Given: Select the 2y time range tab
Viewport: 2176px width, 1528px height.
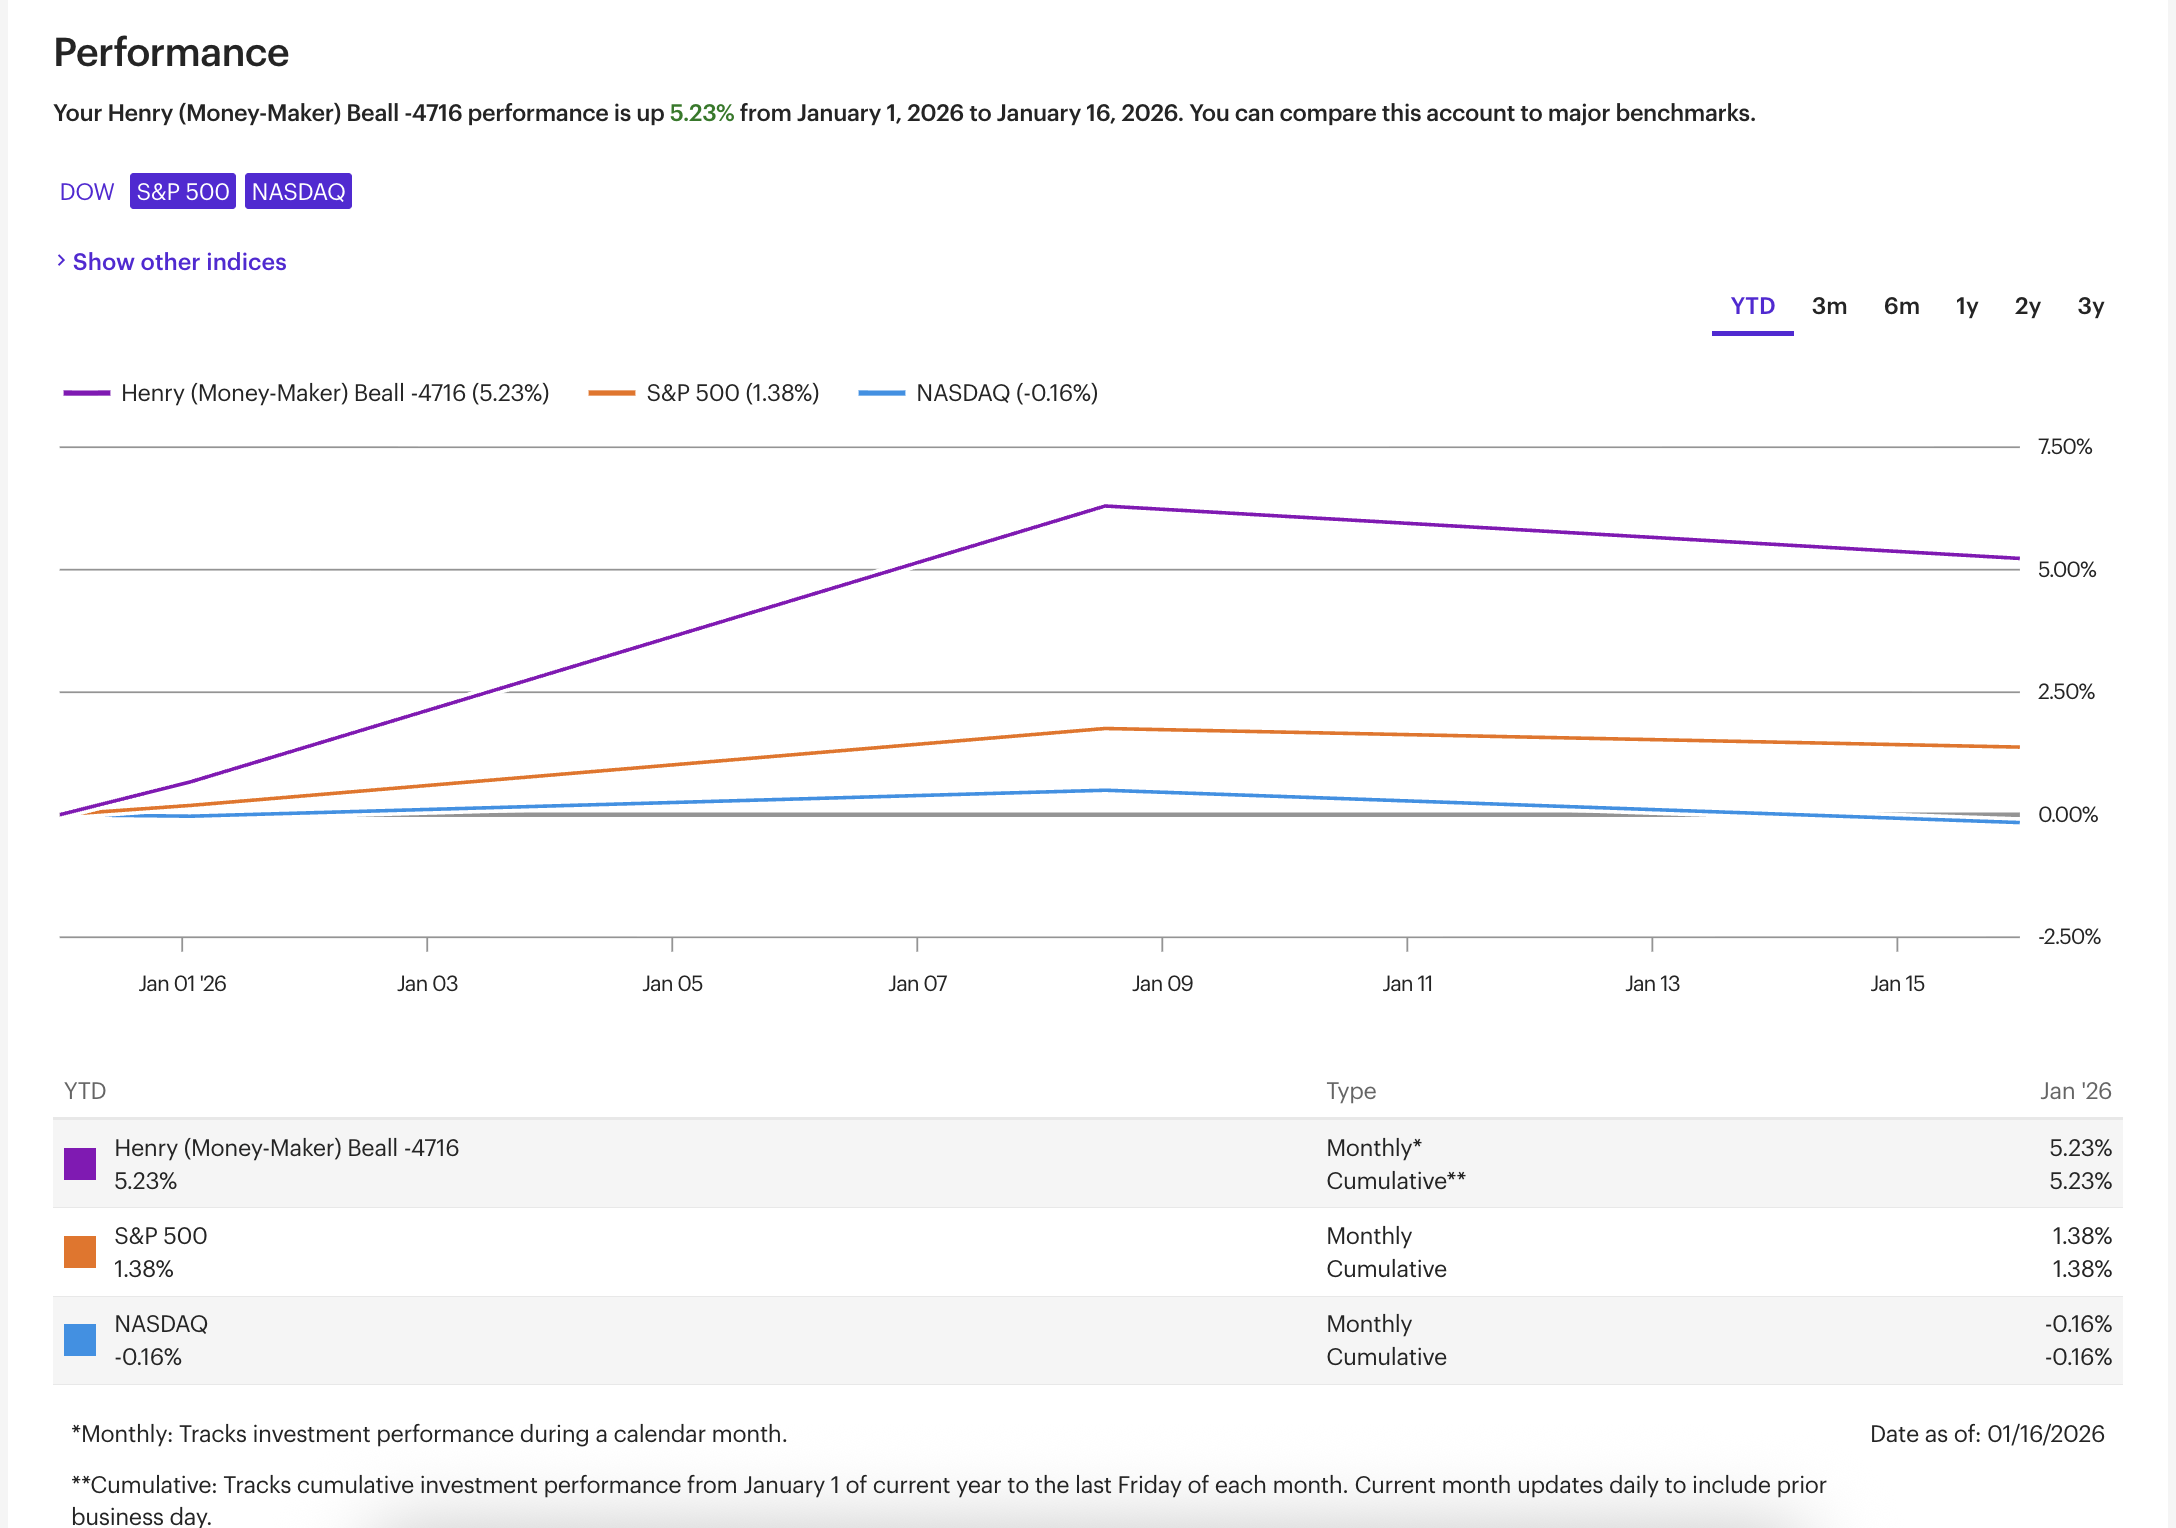Looking at the screenshot, I should [x=2027, y=306].
